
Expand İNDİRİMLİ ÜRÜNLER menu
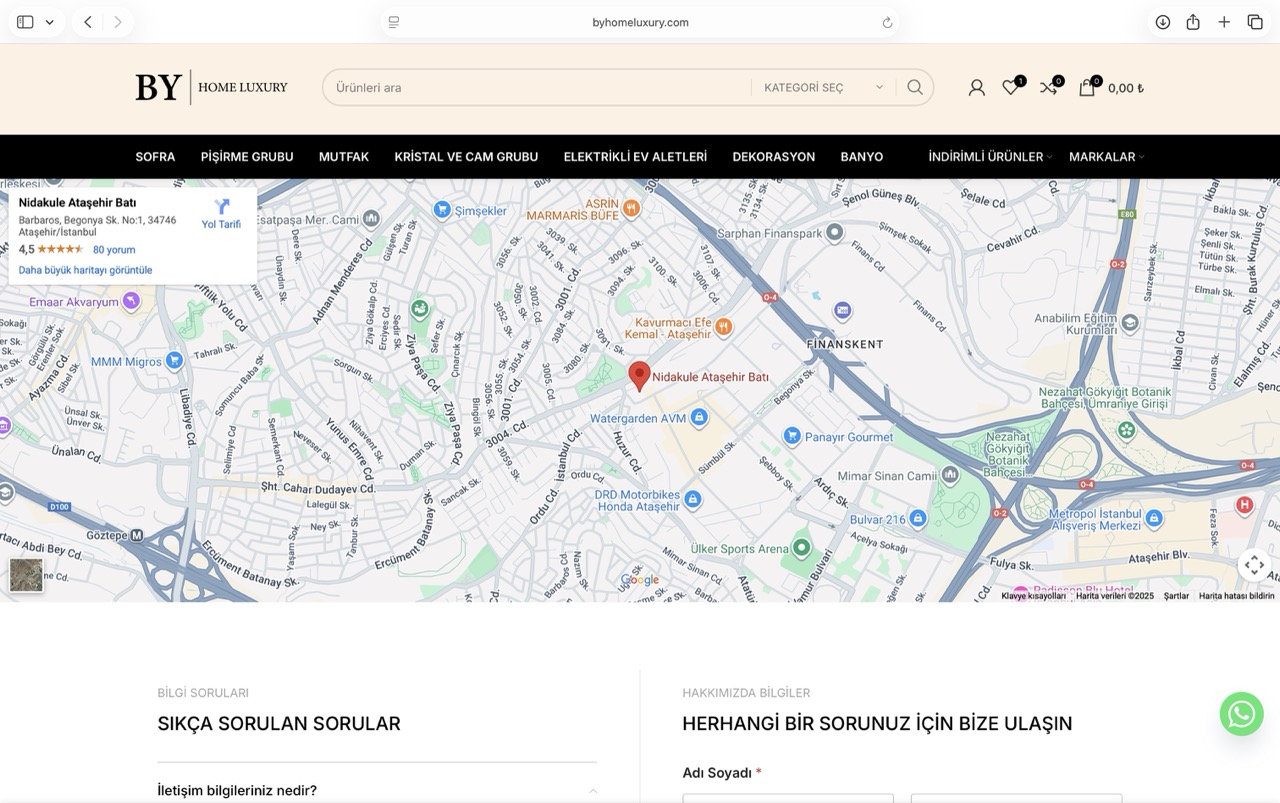[988, 157]
